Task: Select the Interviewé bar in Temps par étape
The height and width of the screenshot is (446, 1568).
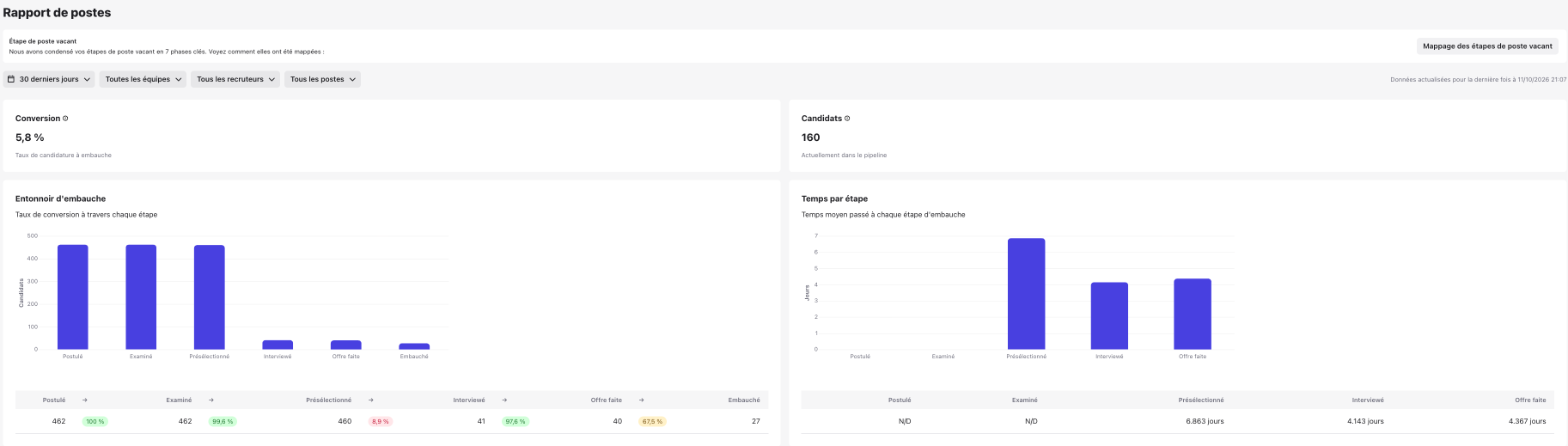Action: coord(1109,316)
